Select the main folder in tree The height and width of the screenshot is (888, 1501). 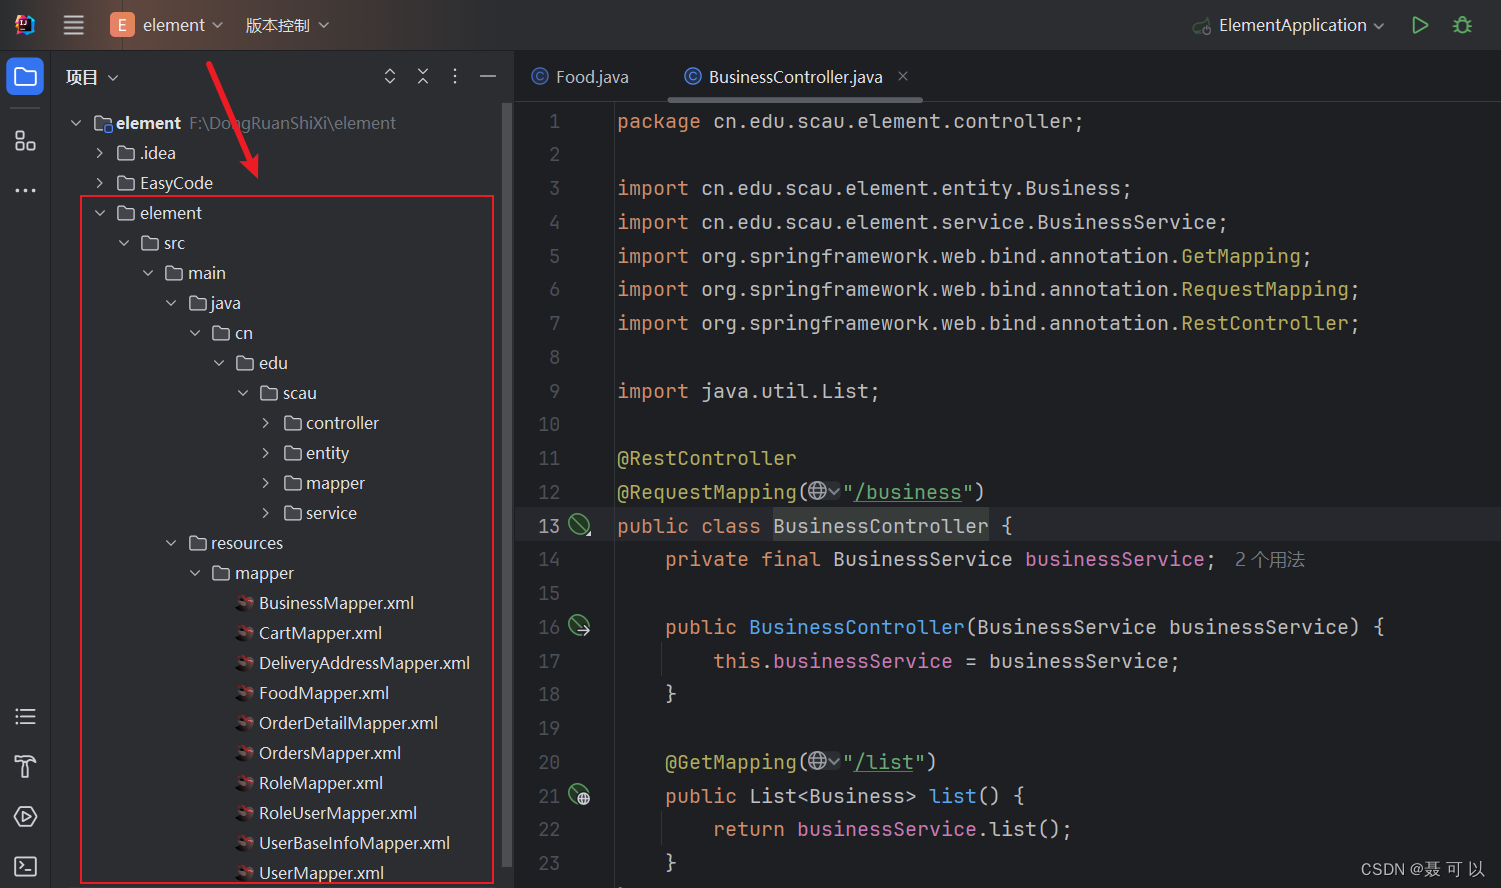click(x=196, y=273)
